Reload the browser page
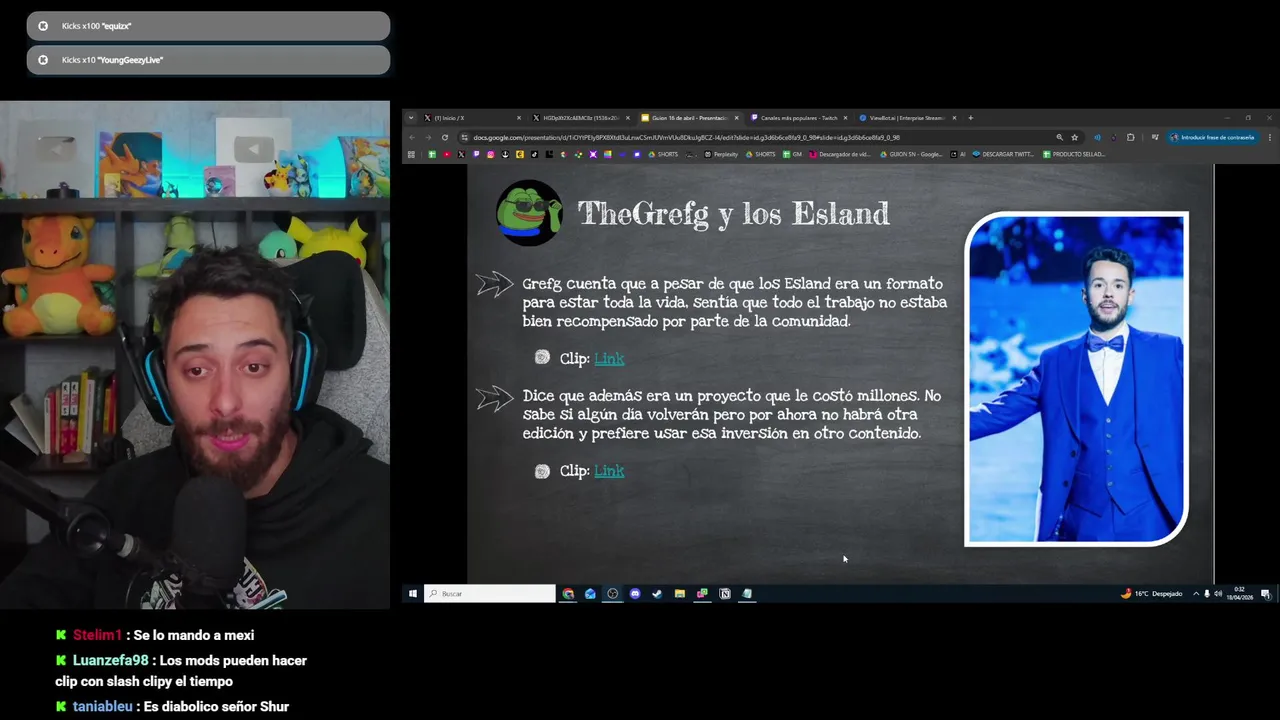This screenshot has height=720, width=1280. [445, 137]
